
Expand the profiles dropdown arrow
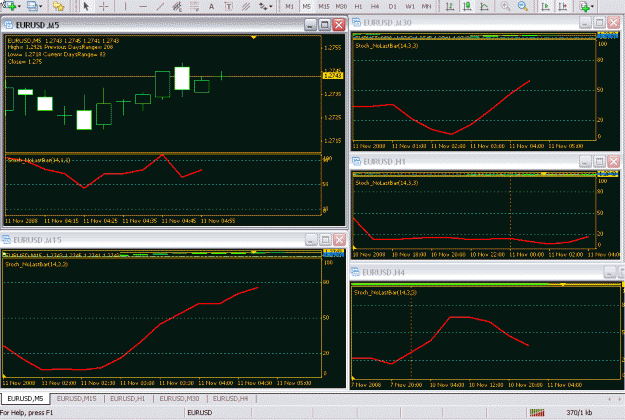tap(41, 6)
